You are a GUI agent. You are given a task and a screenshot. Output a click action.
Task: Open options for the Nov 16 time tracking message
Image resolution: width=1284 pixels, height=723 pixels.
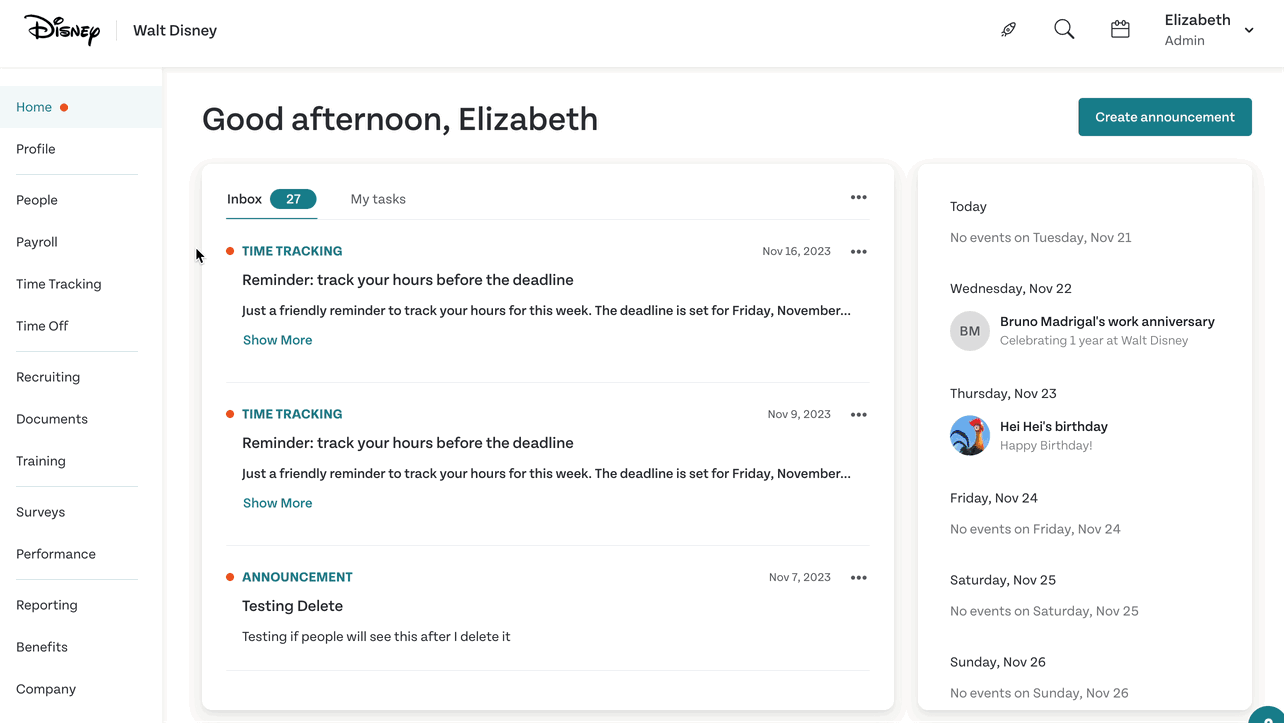pyautogui.click(x=858, y=251)
